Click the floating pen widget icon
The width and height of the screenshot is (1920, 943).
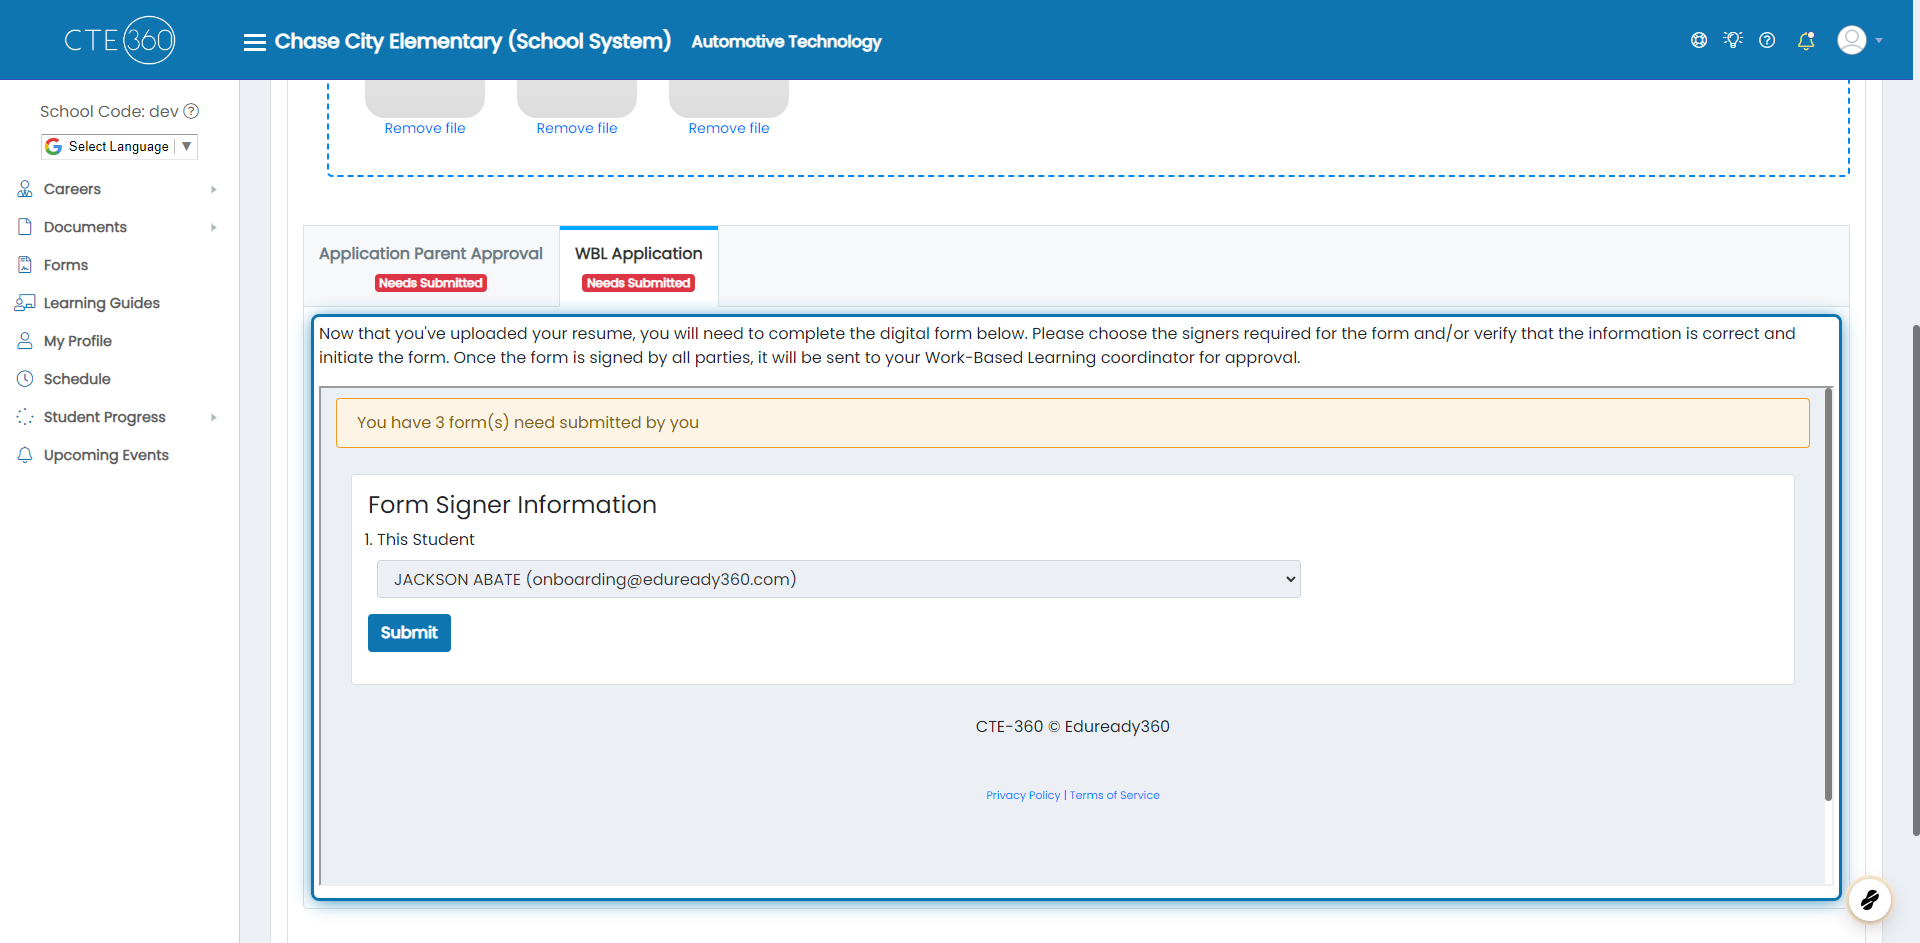[1870, 900]
